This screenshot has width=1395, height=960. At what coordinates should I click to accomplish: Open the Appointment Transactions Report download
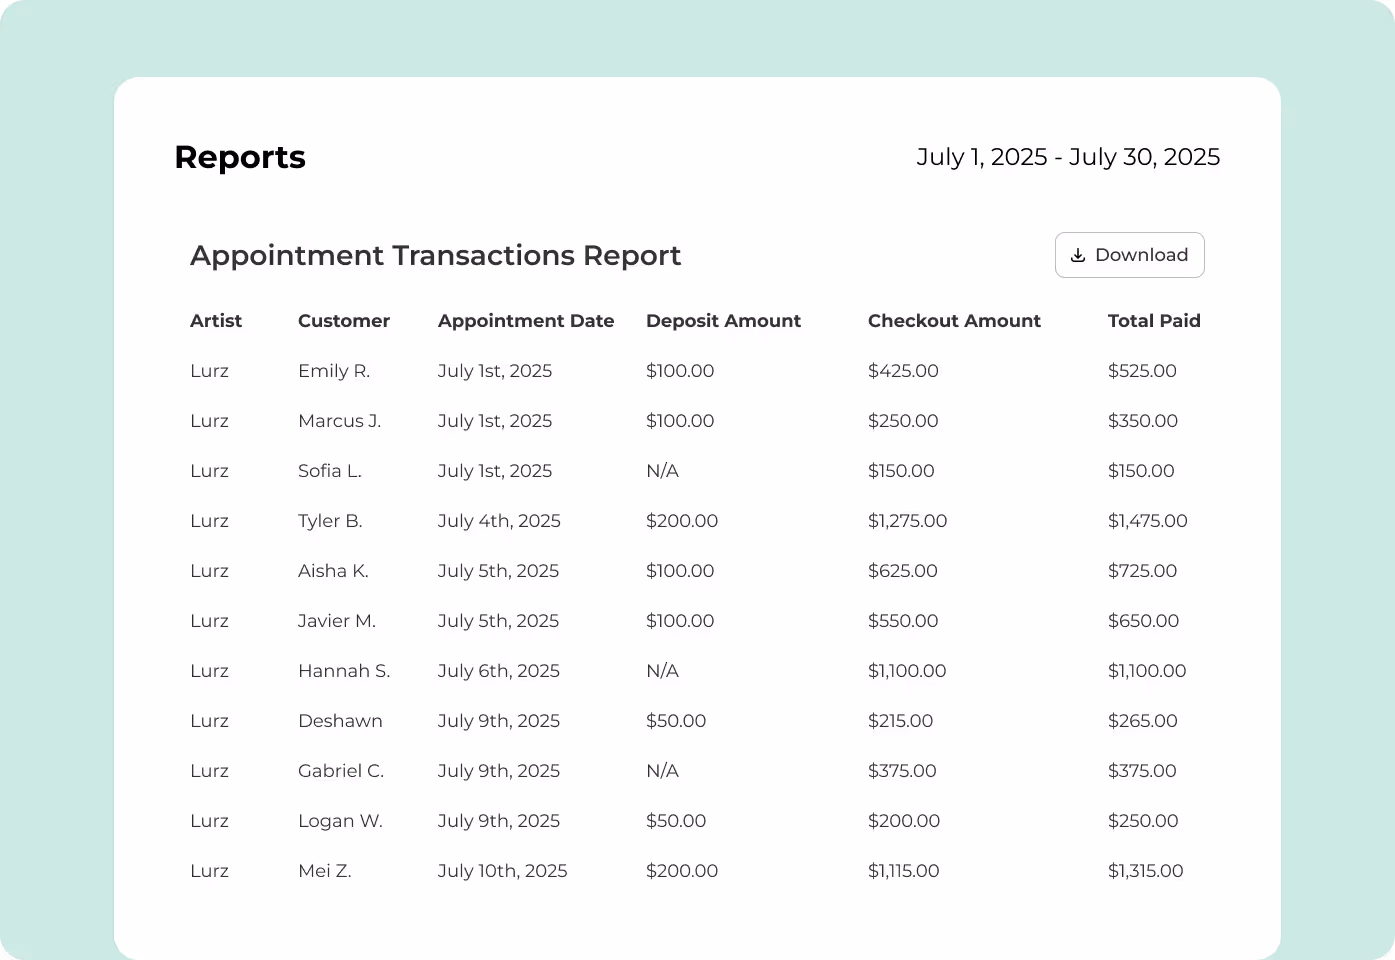click(x=1129, y=255)
